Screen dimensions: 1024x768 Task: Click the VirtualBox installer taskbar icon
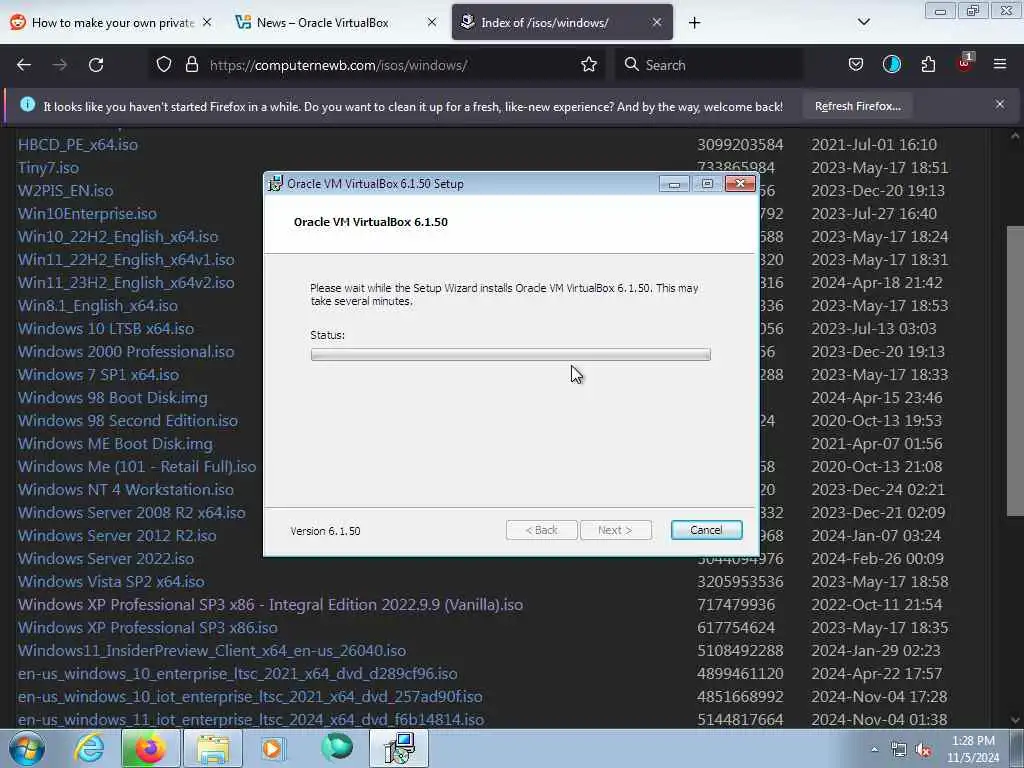pyautogui.click(x=399, y=748)
